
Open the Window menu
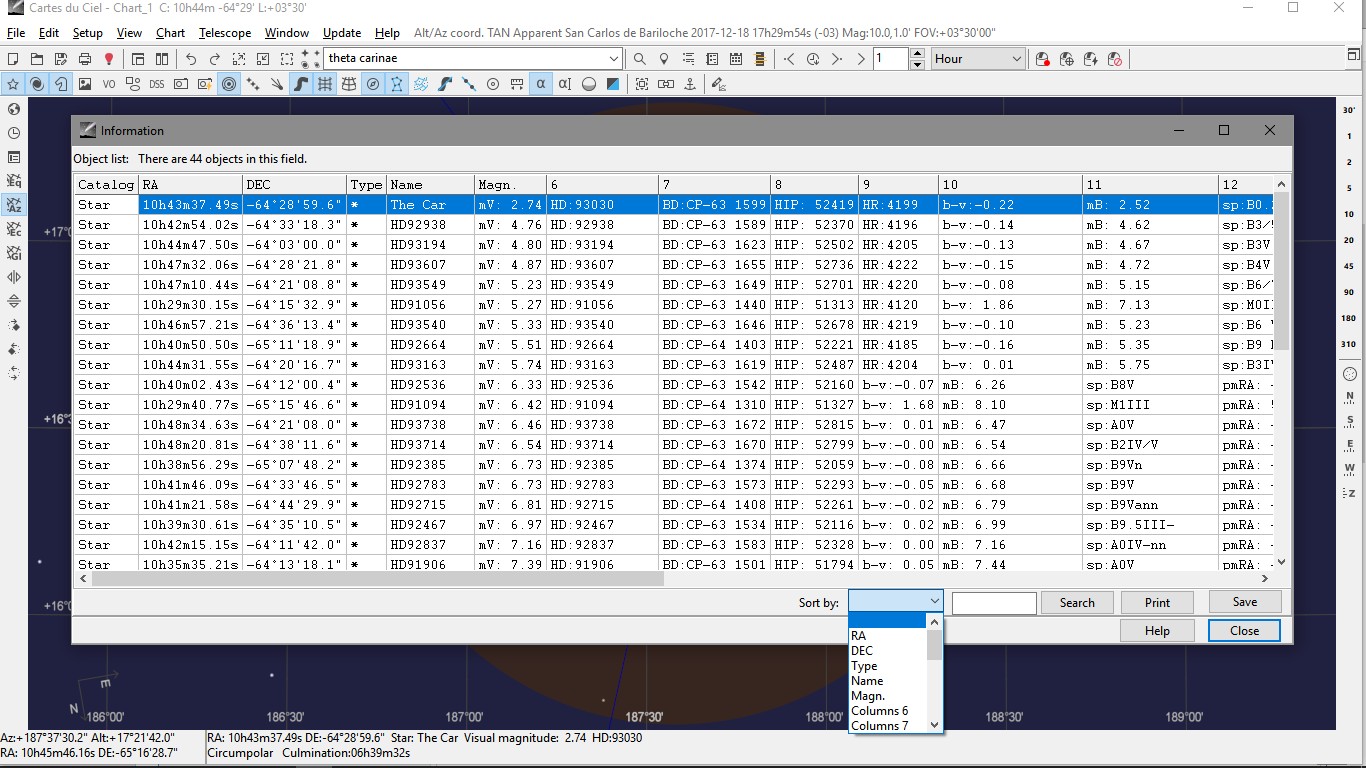click(287, 33)
